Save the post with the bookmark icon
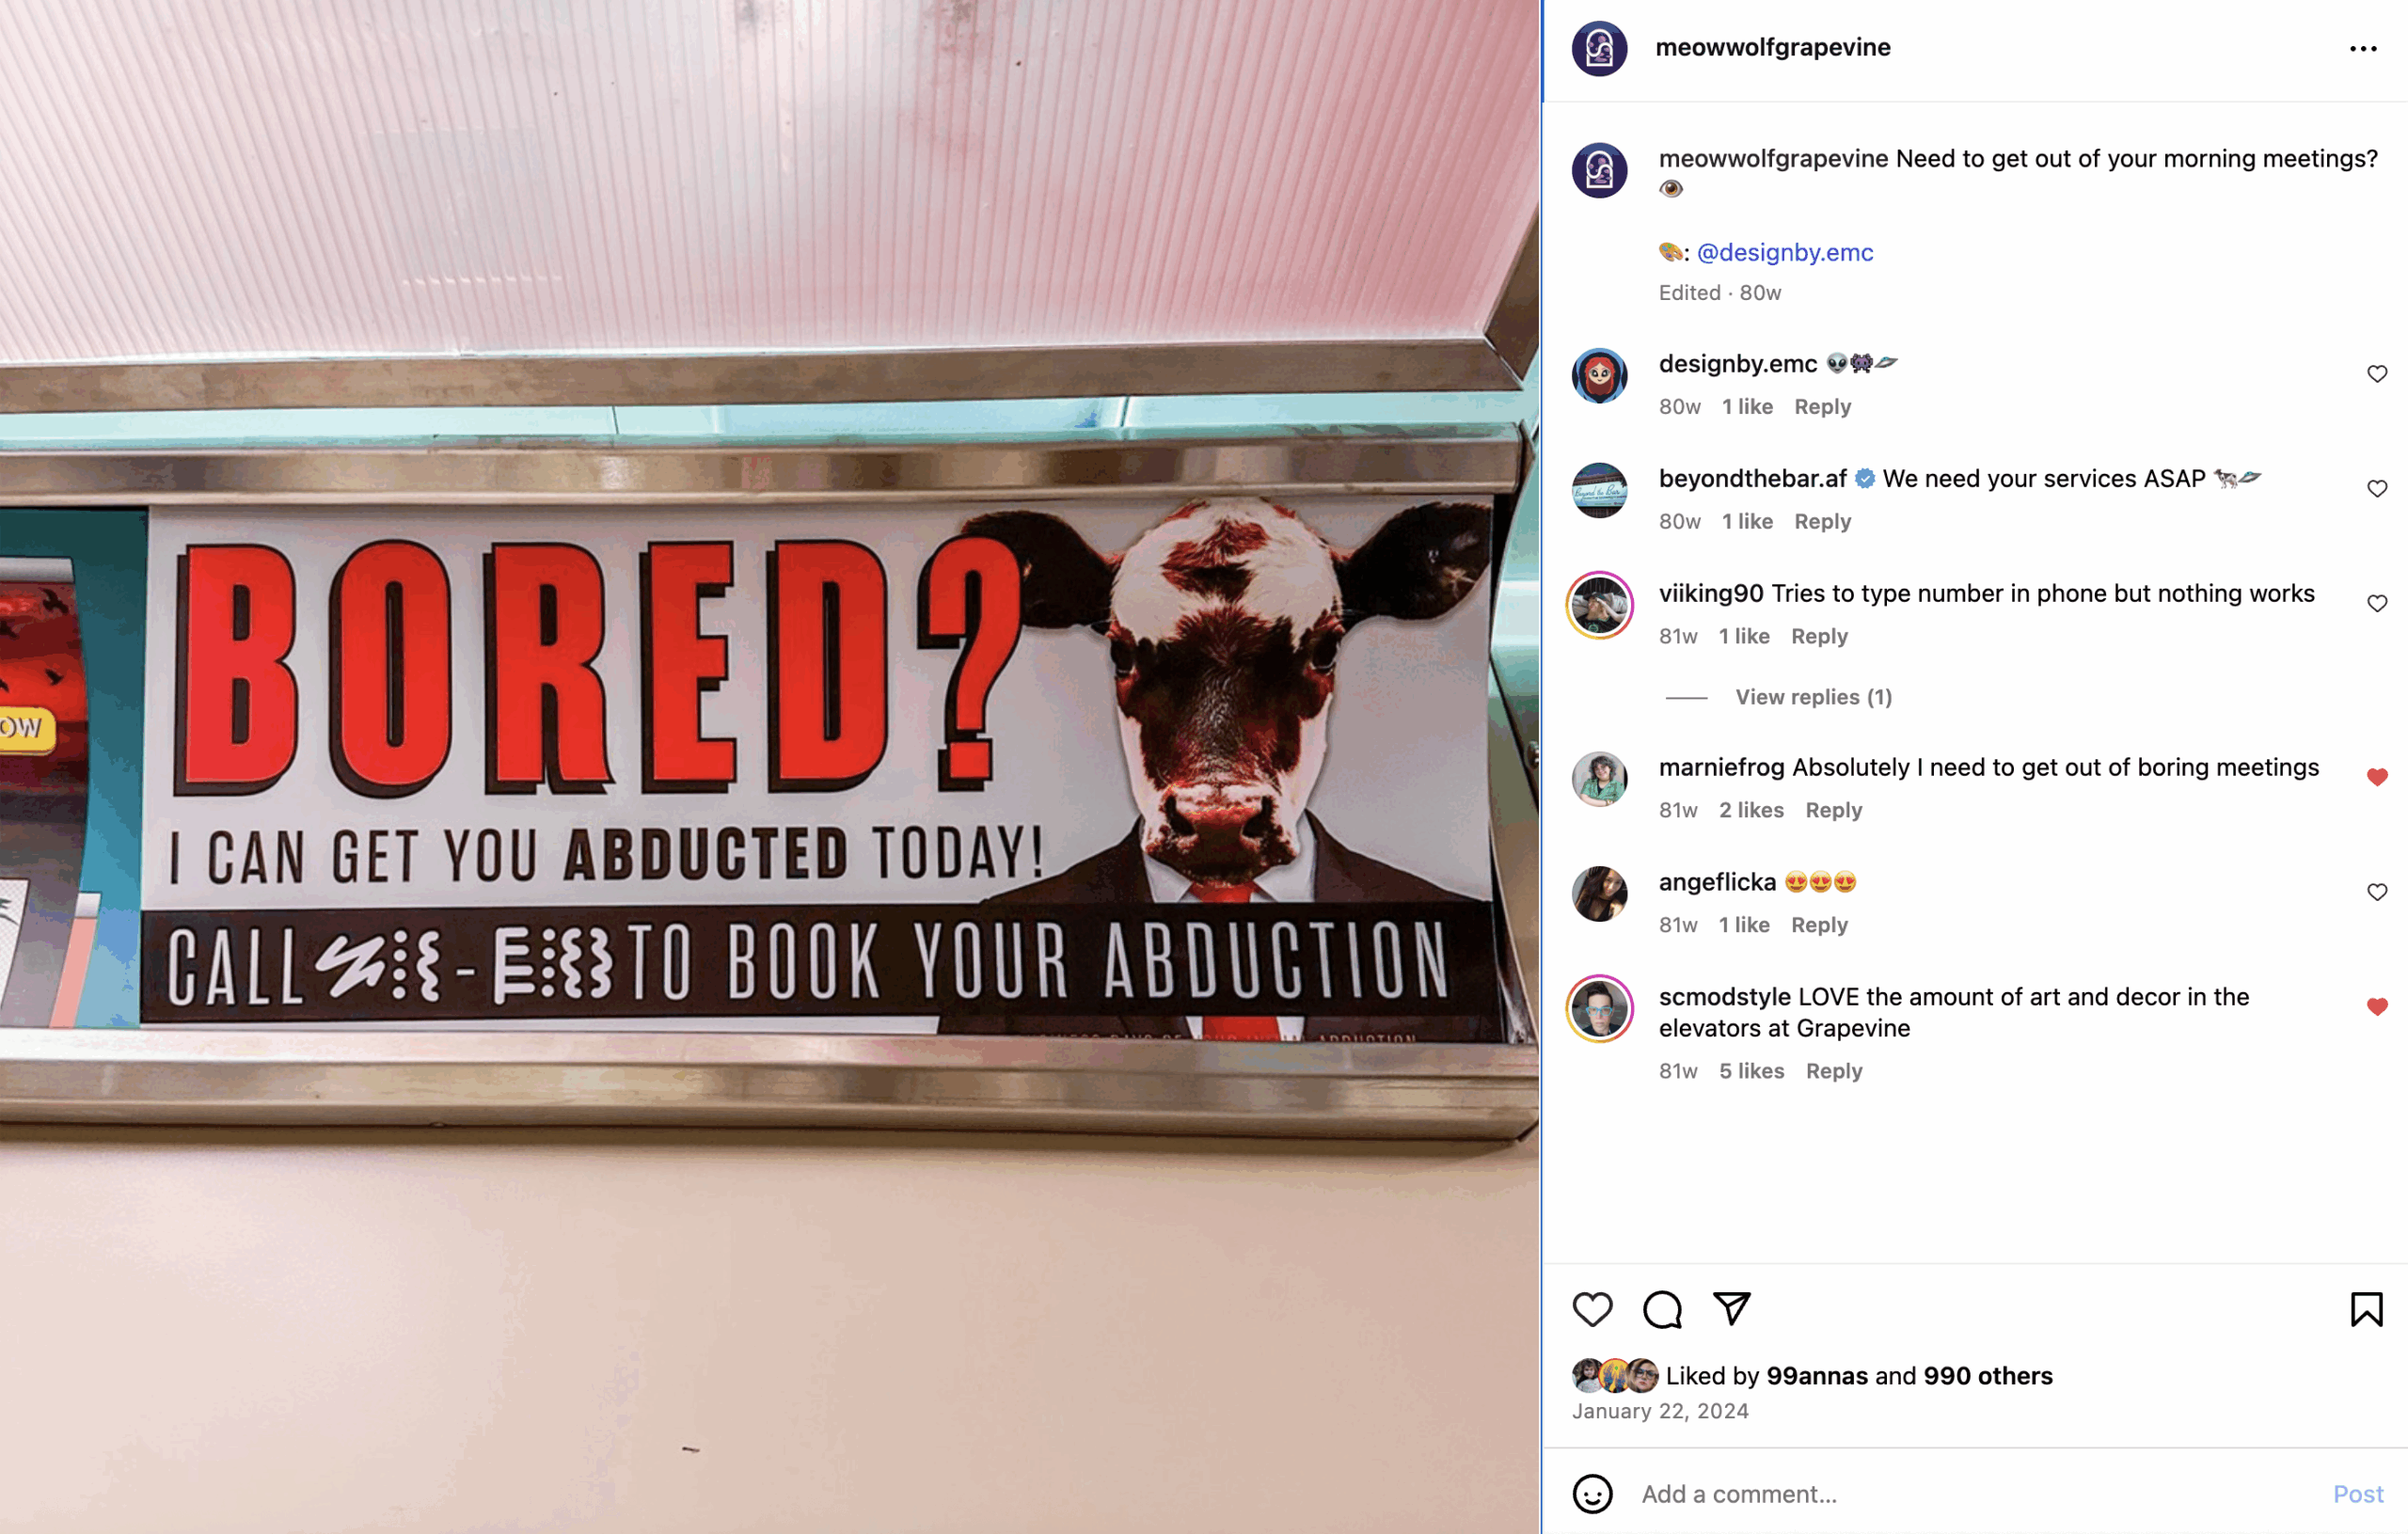Image resolution: width=2408 pixels, height=1534 pixels. coord(2366,1309)
